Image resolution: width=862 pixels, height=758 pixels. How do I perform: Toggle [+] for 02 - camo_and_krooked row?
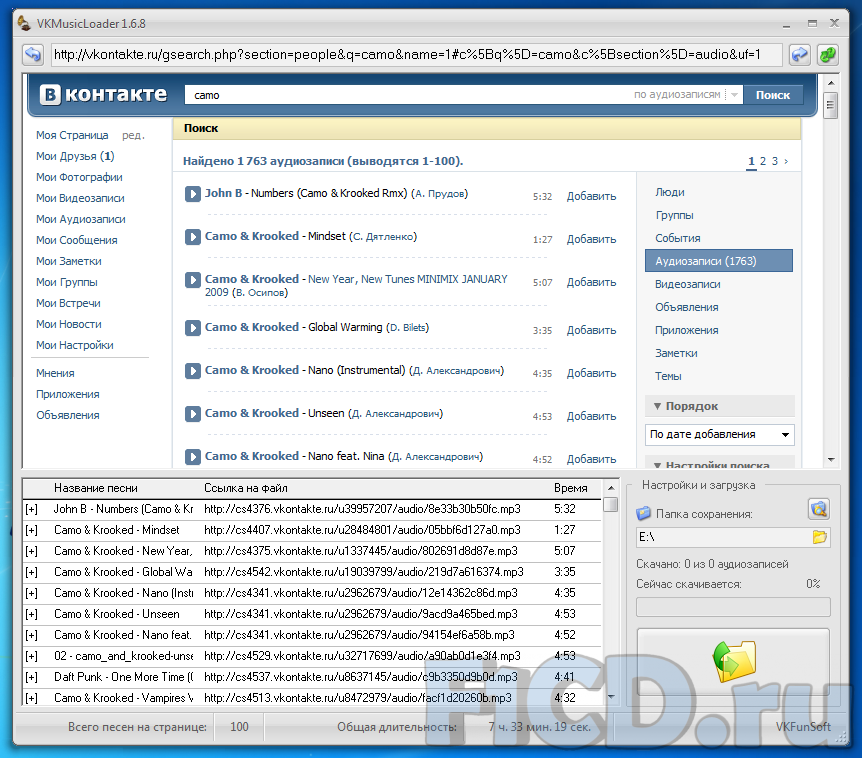31,656
